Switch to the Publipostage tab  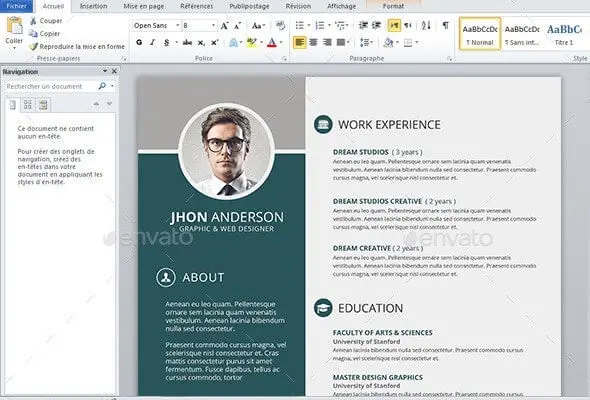click(x=249, y=6)
